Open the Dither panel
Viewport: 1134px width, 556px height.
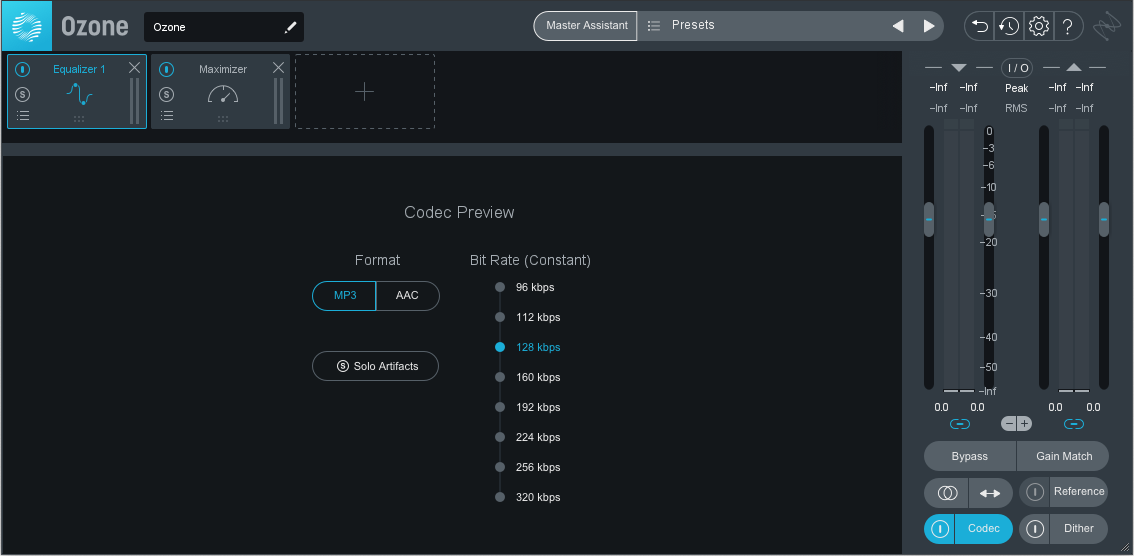[x=1079, y=529]
